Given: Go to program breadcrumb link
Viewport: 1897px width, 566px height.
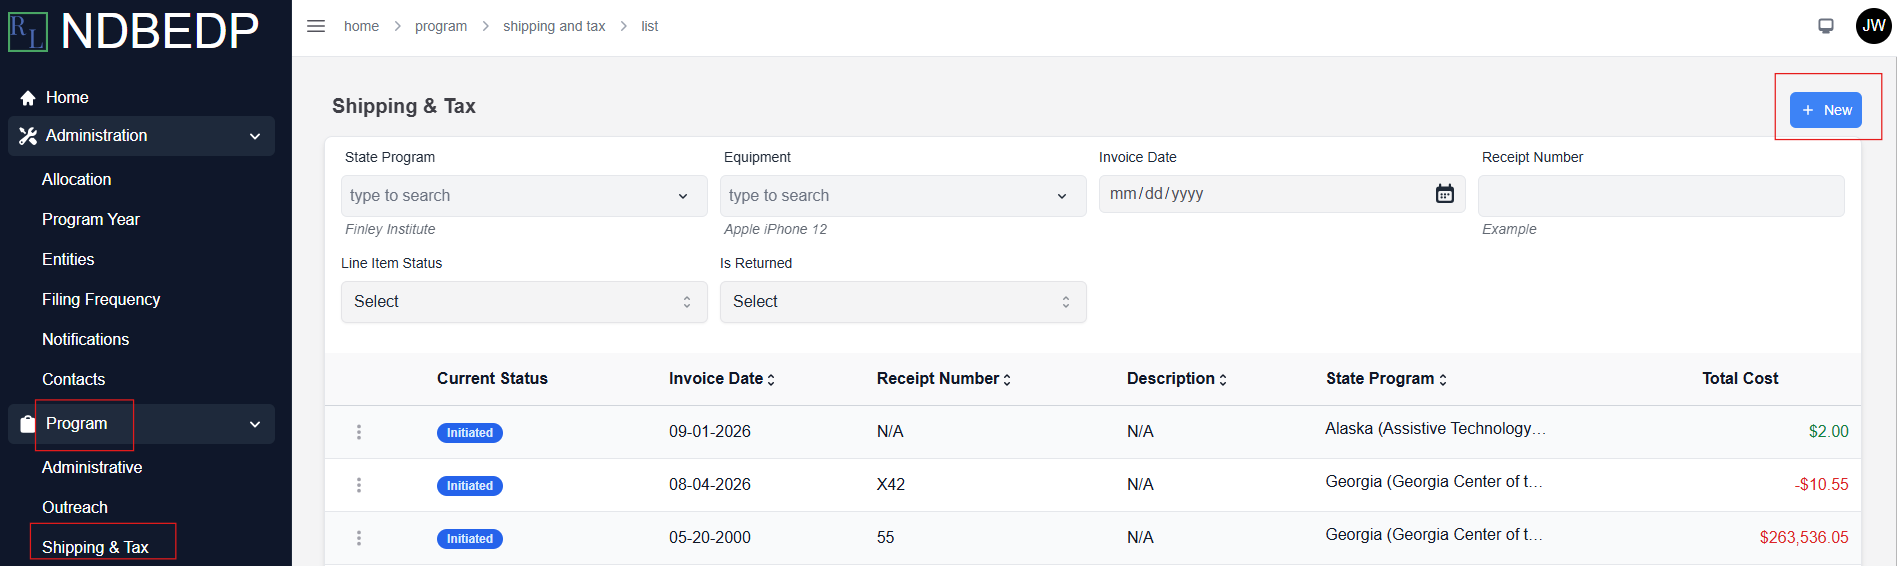Looking at the screenshot, I should click(x=441, y=26).
